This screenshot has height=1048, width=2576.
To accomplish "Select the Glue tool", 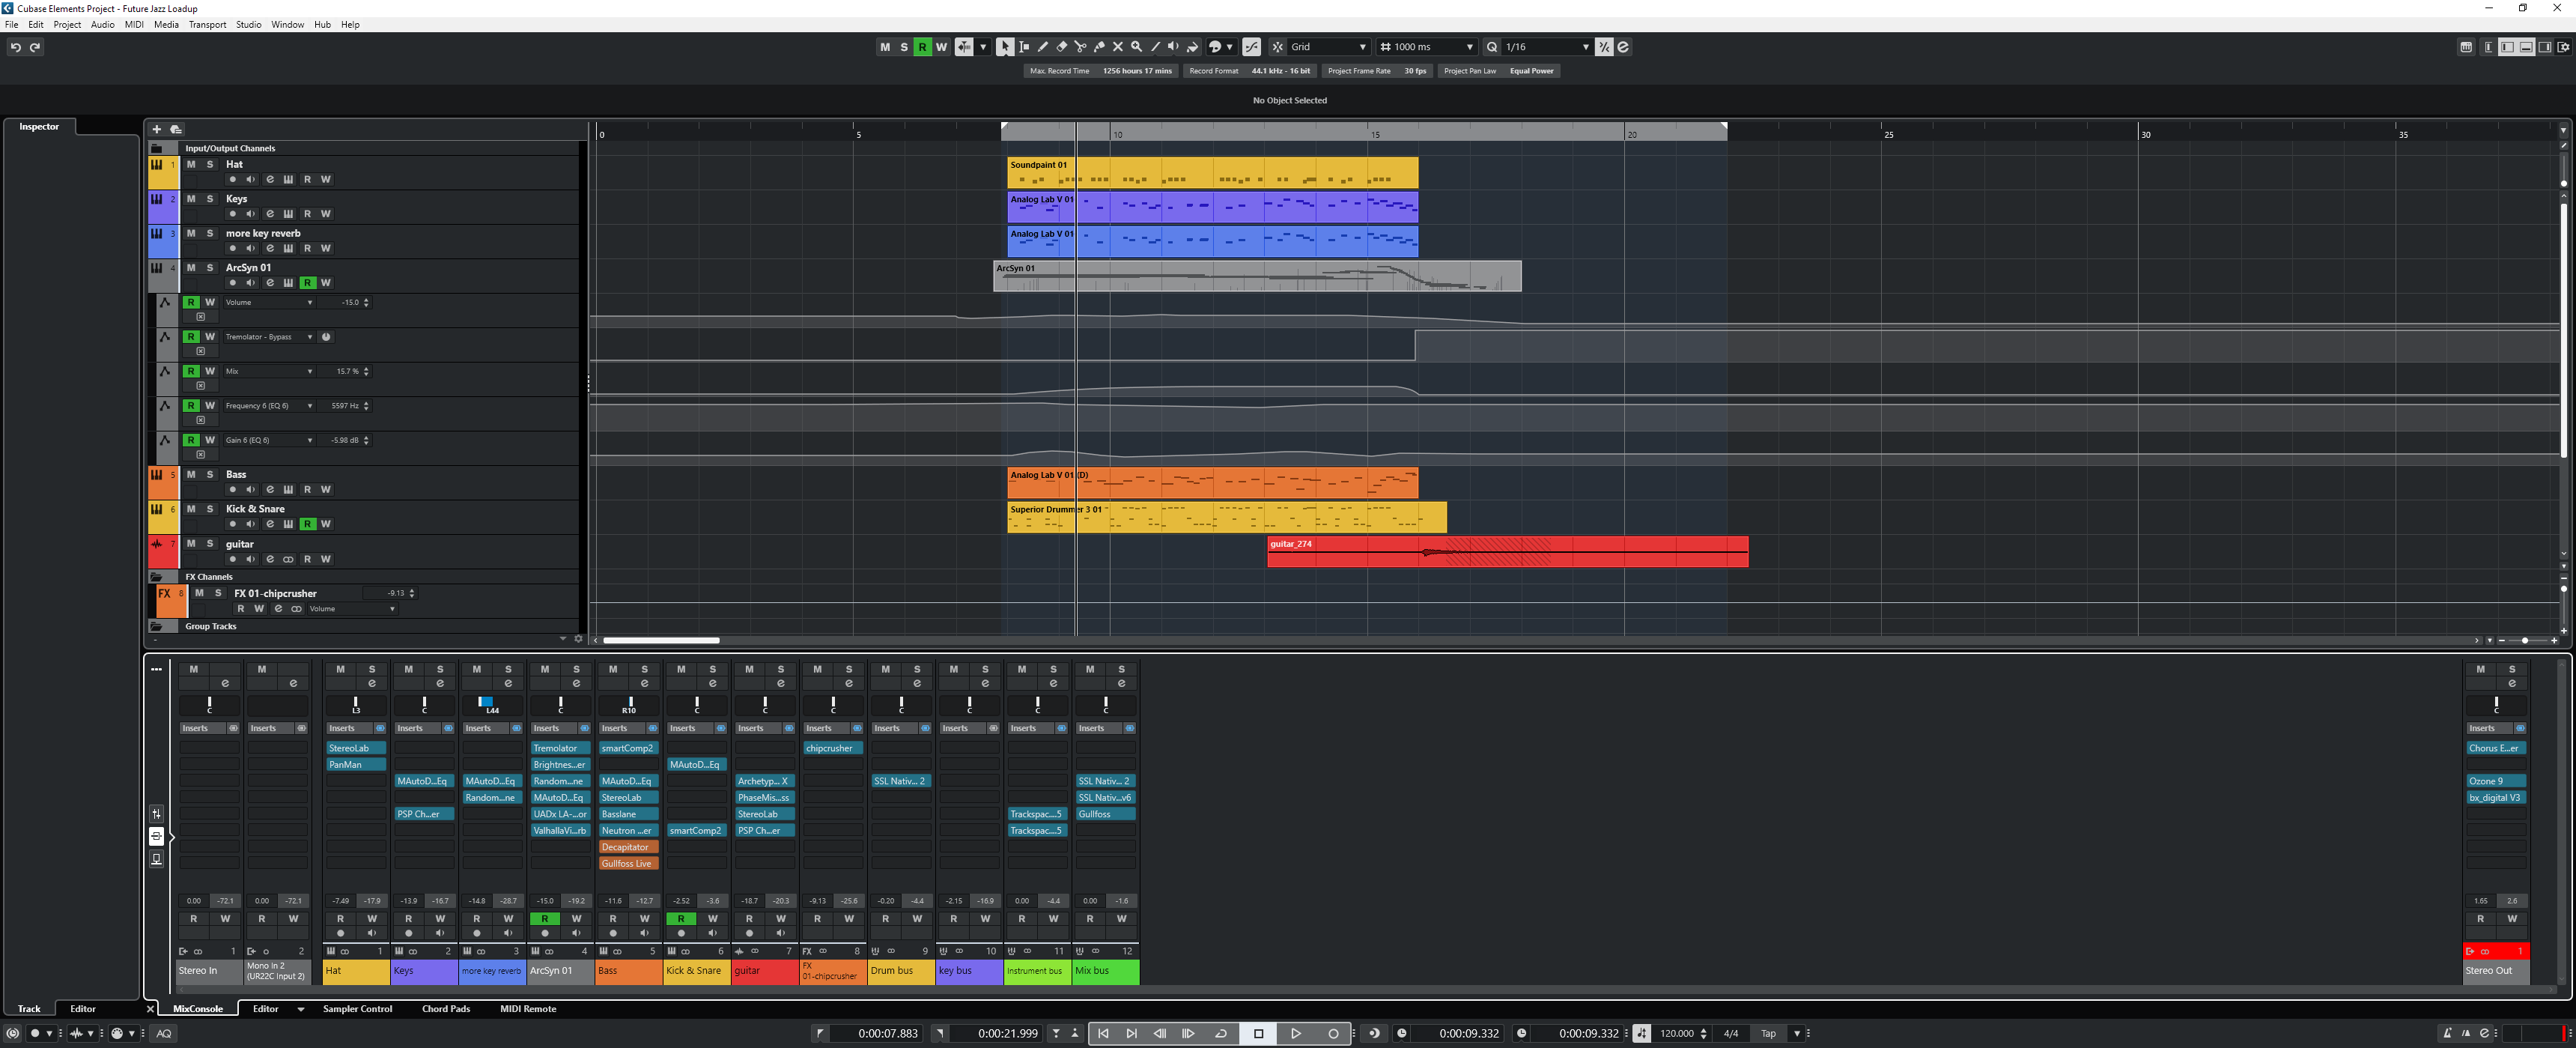I will (1099, 47).
